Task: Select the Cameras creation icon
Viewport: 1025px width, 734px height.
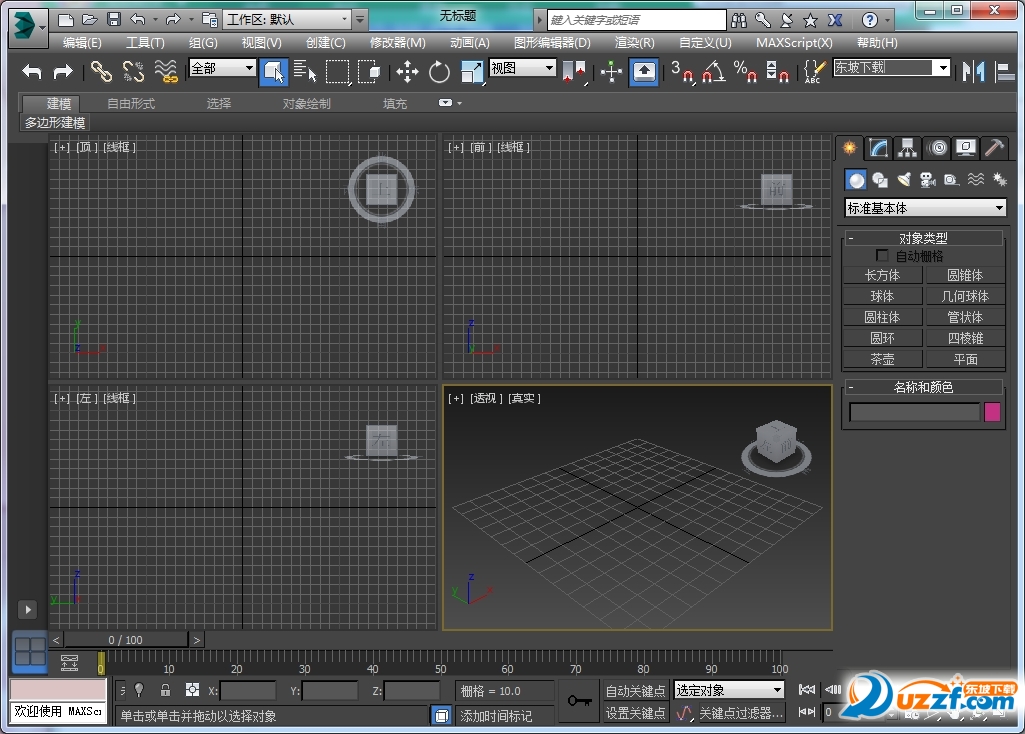Action: (929, 179)
